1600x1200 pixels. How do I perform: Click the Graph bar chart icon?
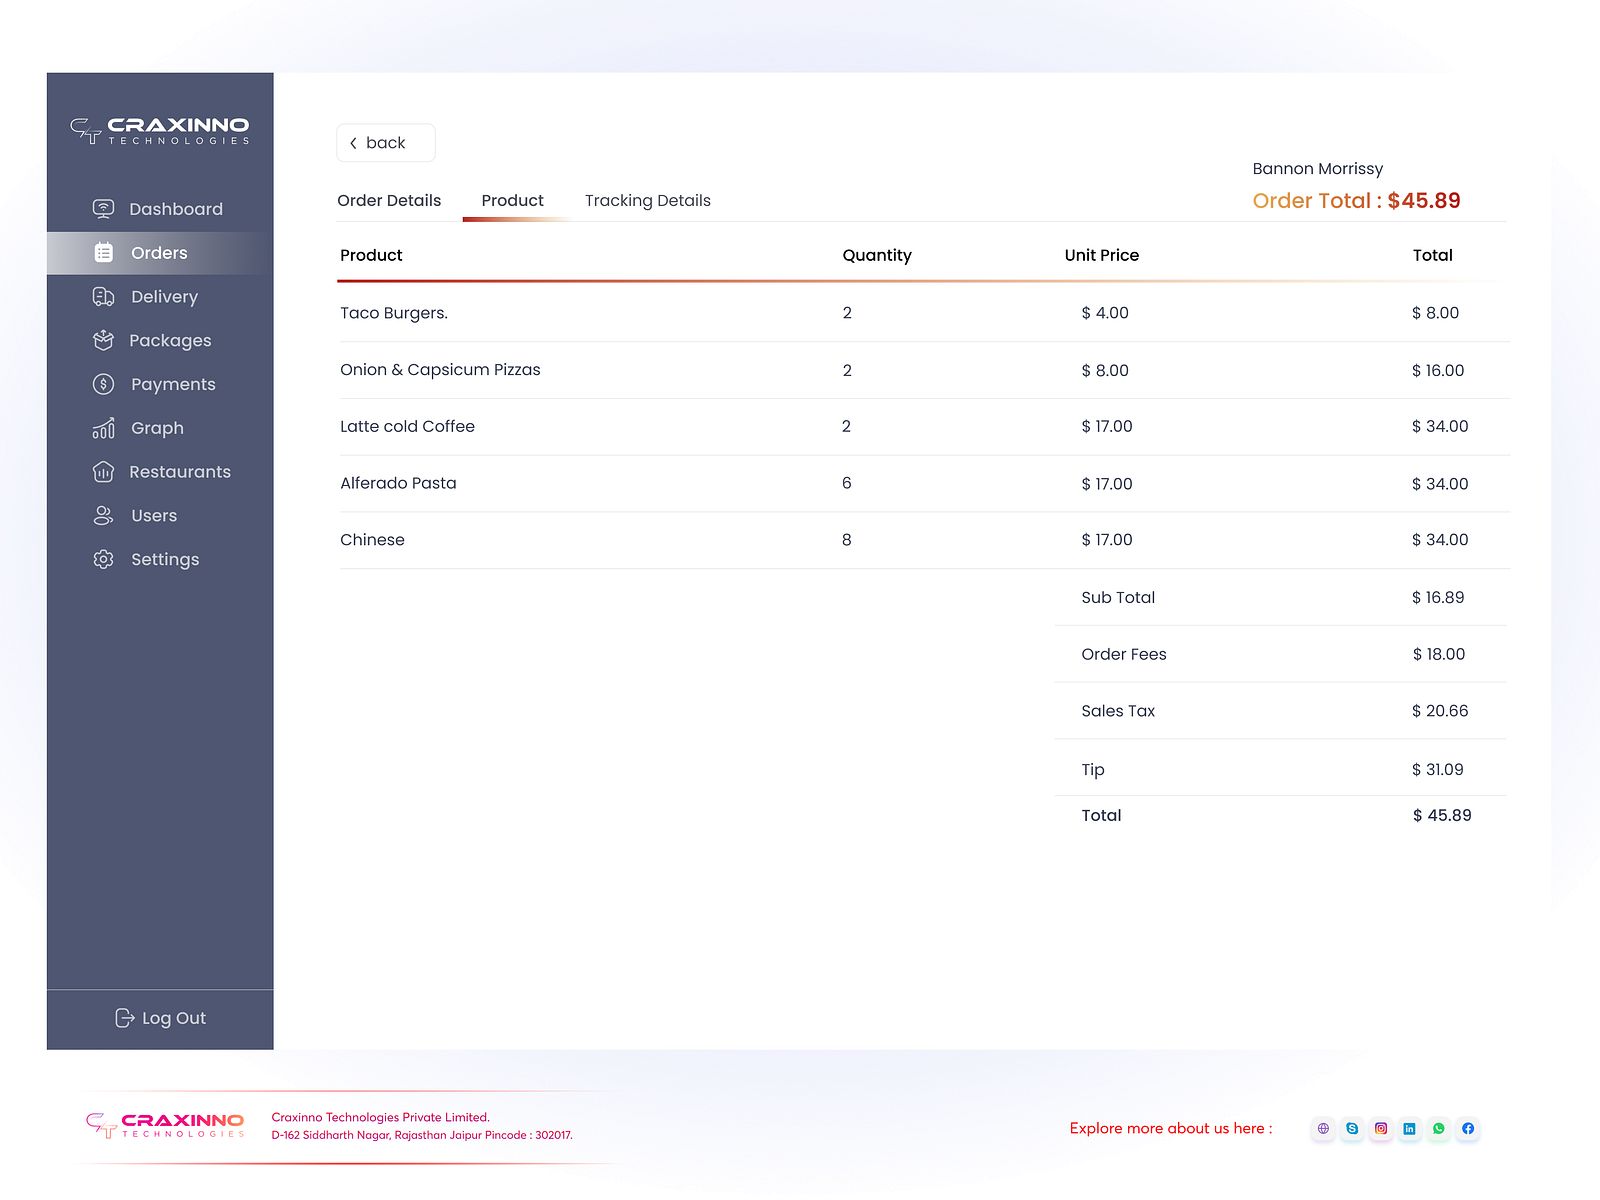click(x=103, y=428)
